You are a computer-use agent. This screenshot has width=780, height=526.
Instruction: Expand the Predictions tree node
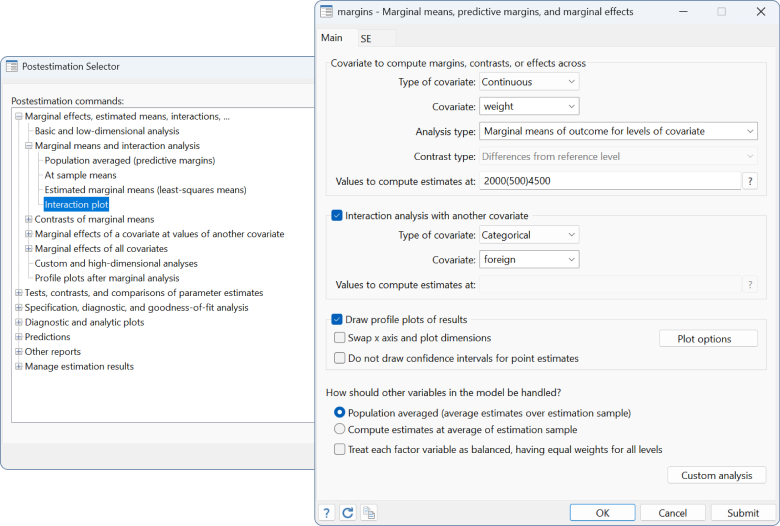pyautogui.click(x=18, y=337)
